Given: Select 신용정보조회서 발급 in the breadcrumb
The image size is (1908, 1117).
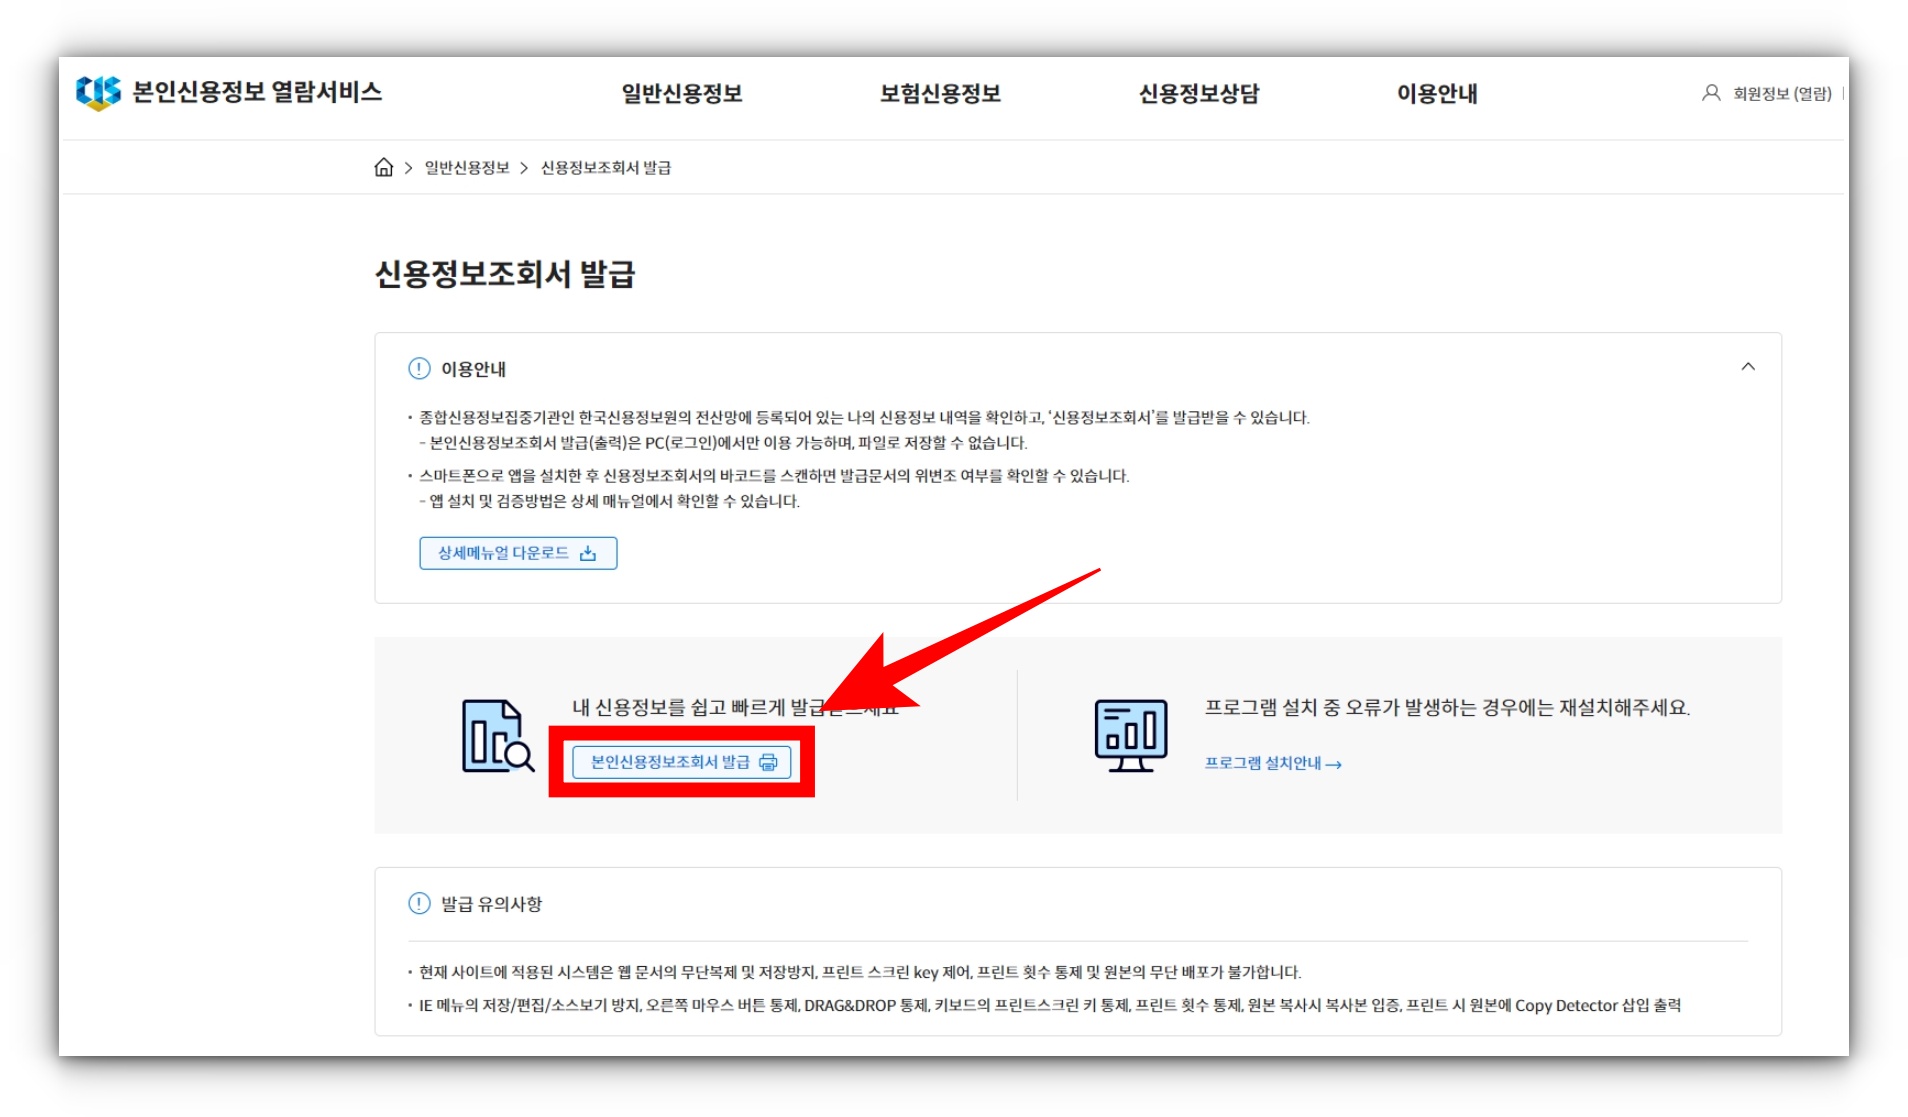Looking at the screenshot, I should (604, 167).
